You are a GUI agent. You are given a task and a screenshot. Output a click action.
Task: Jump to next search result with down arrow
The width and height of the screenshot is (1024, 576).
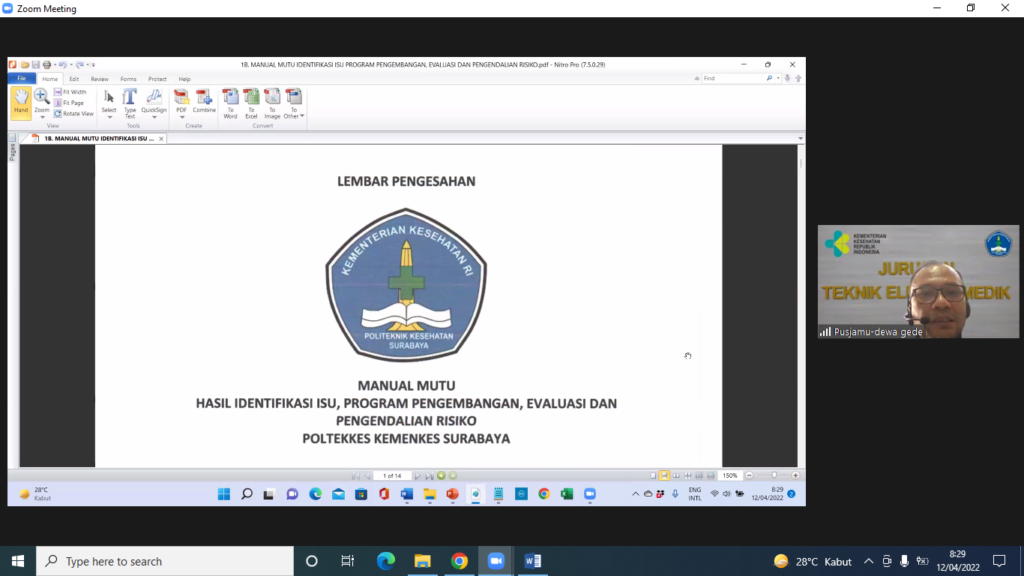(x=788, y=78)
